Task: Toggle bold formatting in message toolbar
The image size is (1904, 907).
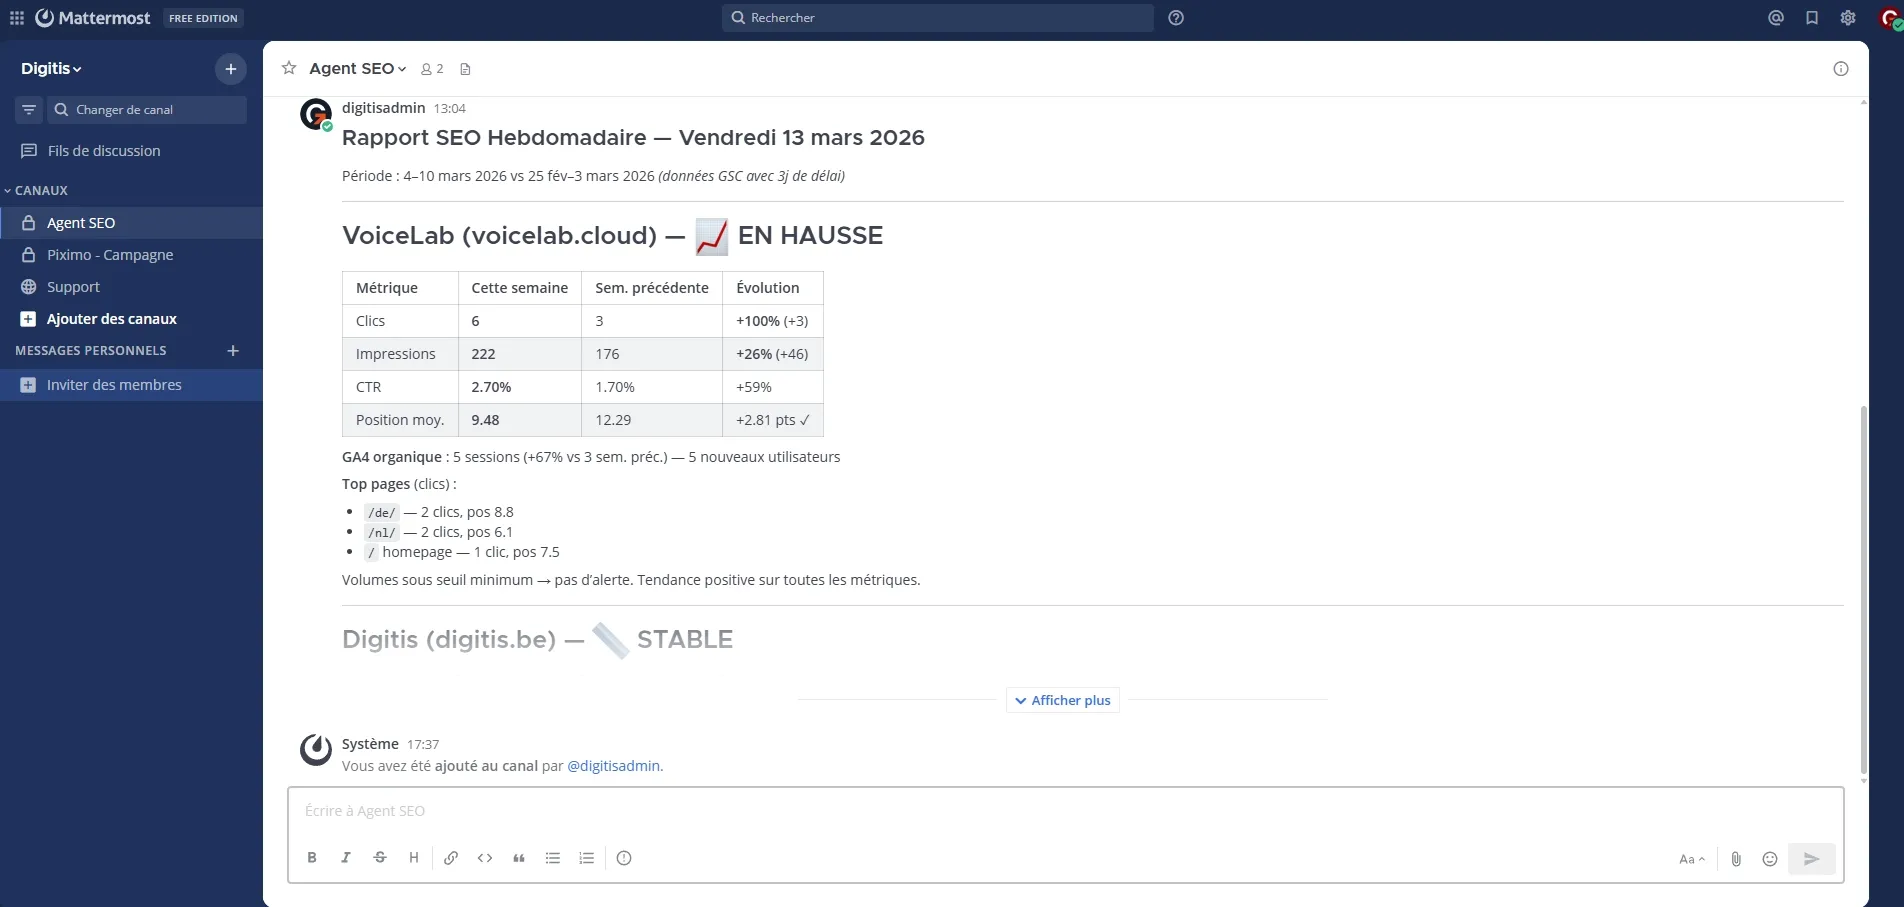Action: point(311,858)
